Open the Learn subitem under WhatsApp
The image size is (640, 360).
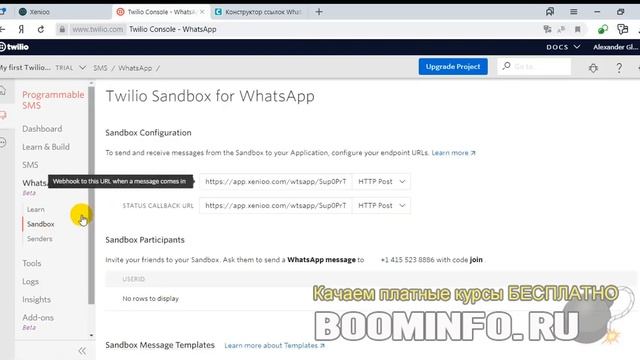[36, 209]
